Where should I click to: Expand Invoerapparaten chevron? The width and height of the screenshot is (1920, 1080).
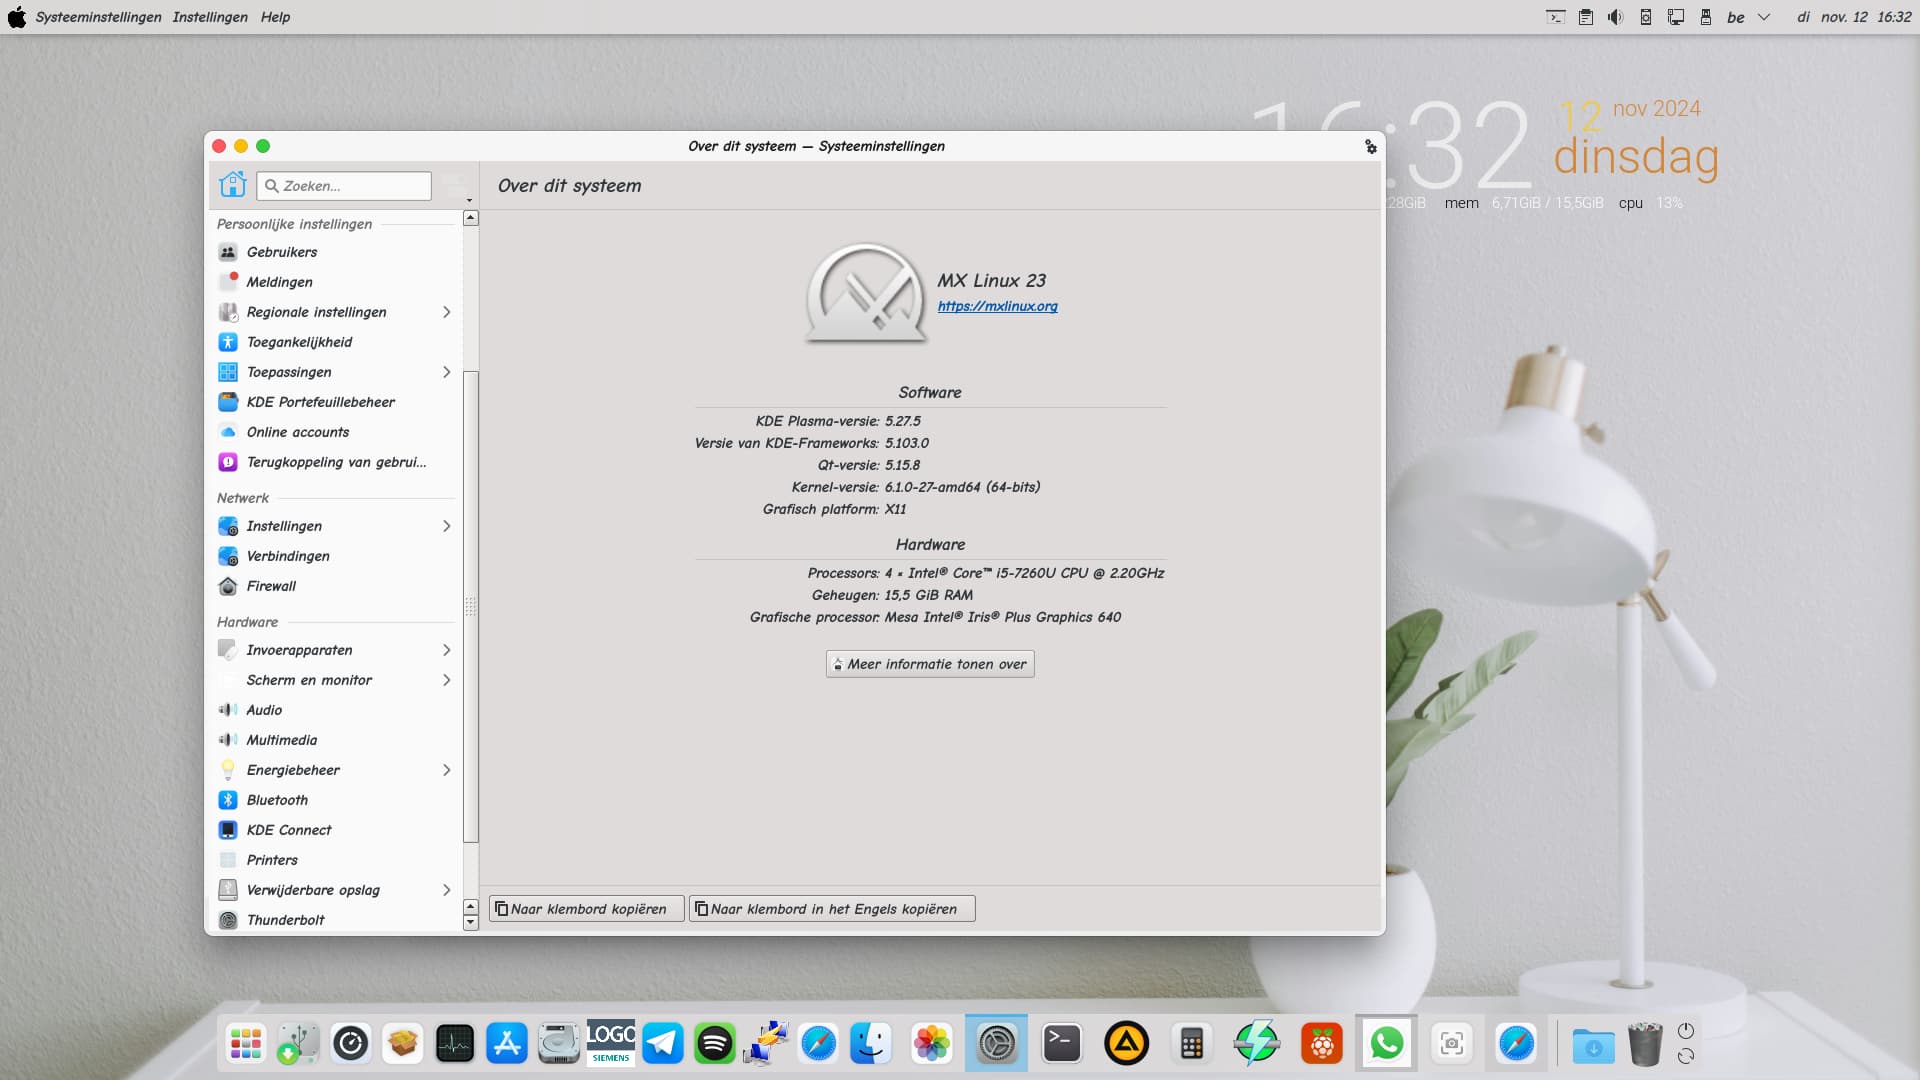click(446, 650)
